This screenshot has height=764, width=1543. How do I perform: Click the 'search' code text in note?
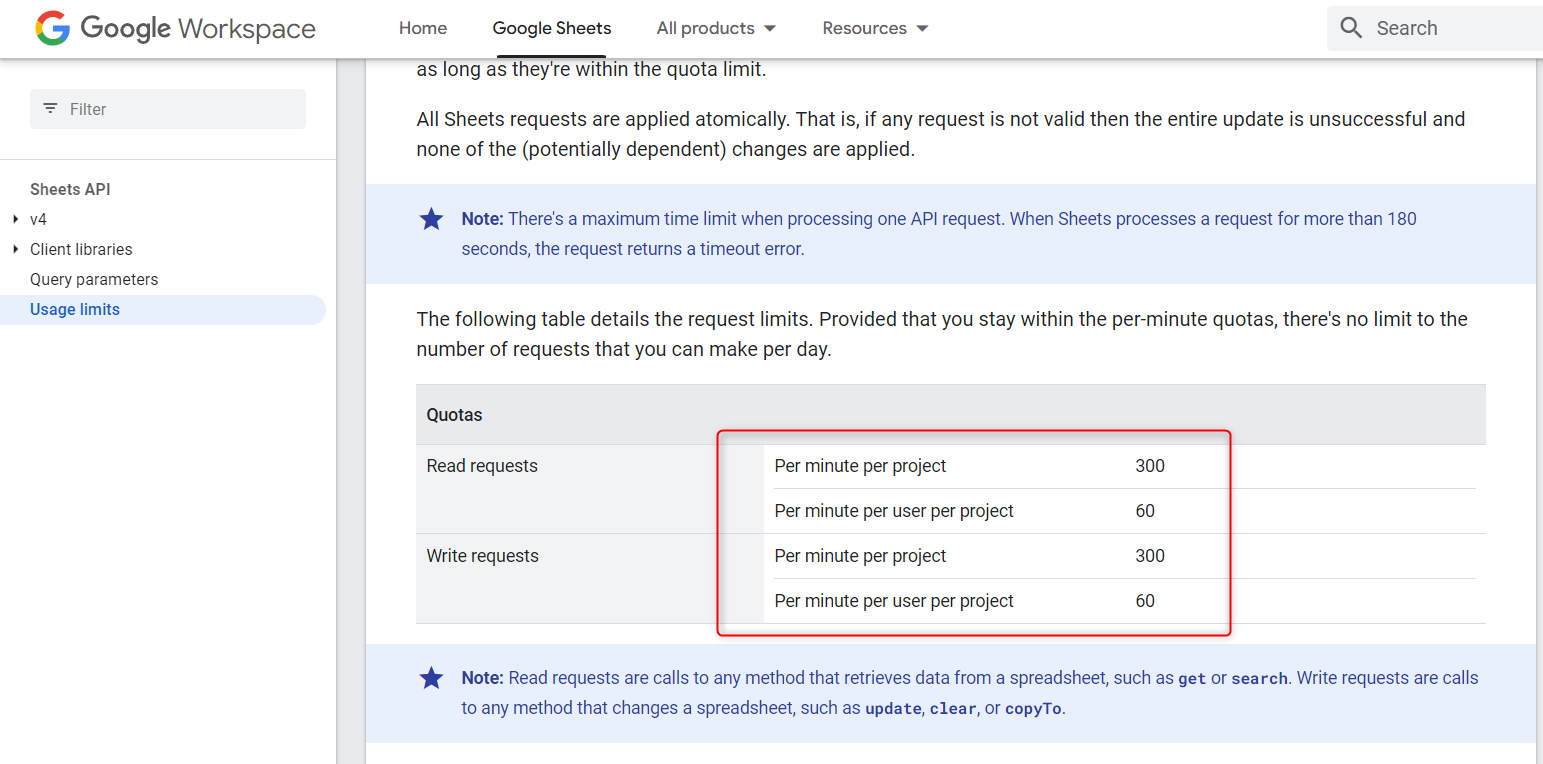[x=1259, y=679]
